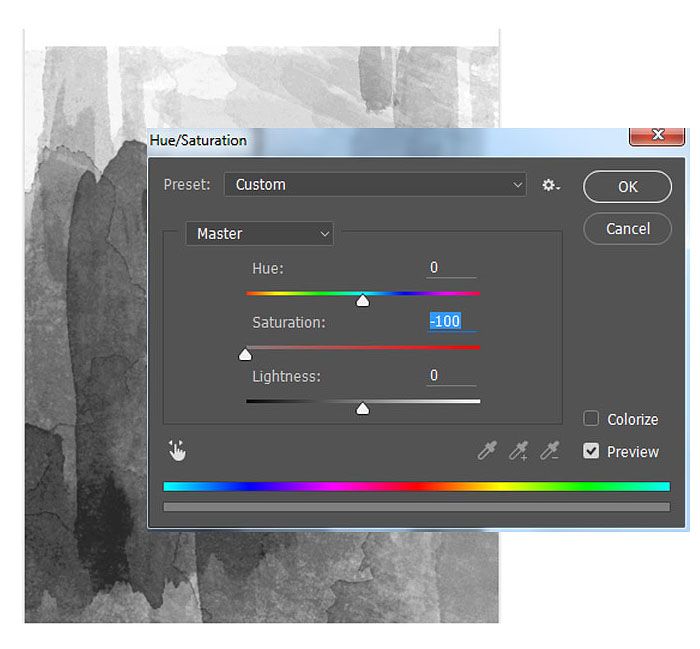The image size is (700, 649).
Task: Click the Saturation slider handle
Action: point(245,354)
